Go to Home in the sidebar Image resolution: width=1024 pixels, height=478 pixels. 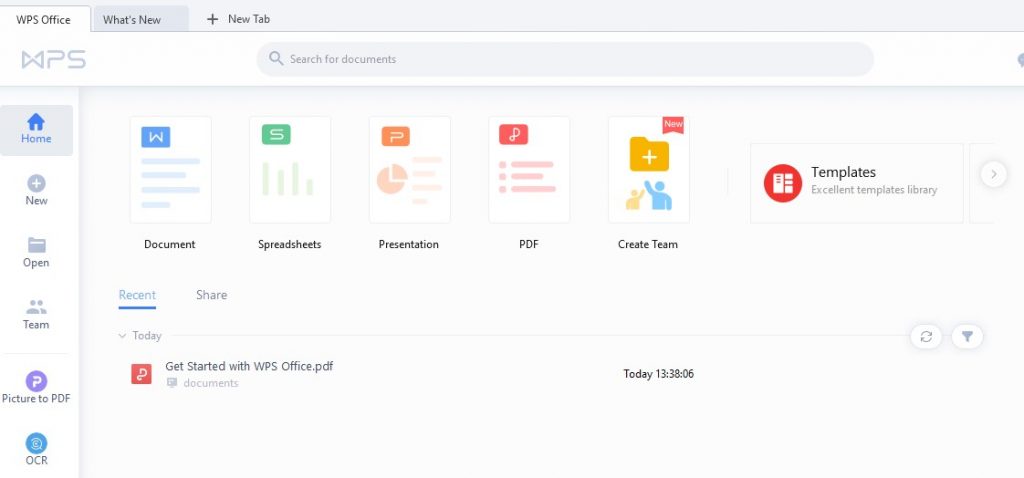(x=36, y=130)
